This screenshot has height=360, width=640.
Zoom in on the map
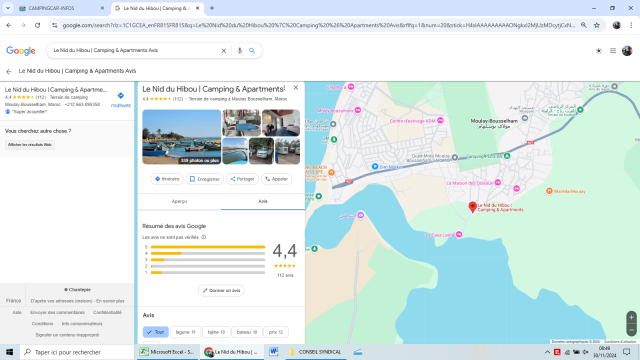click(631, 317)
